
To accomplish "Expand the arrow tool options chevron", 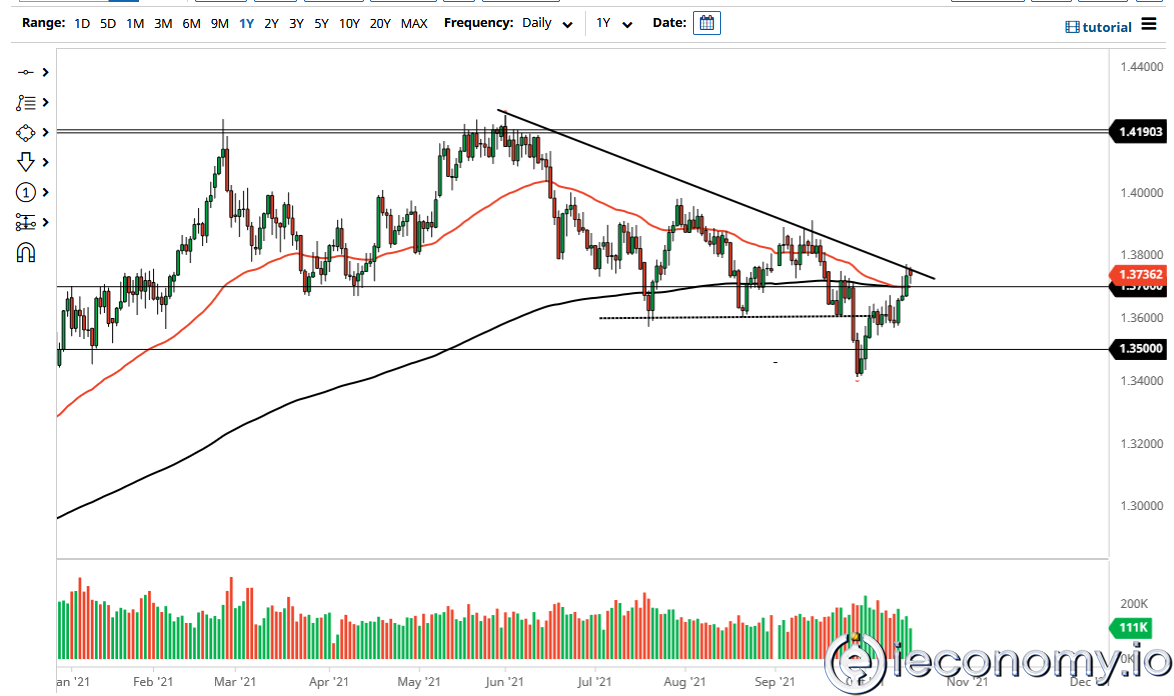I will click(44, 161).
